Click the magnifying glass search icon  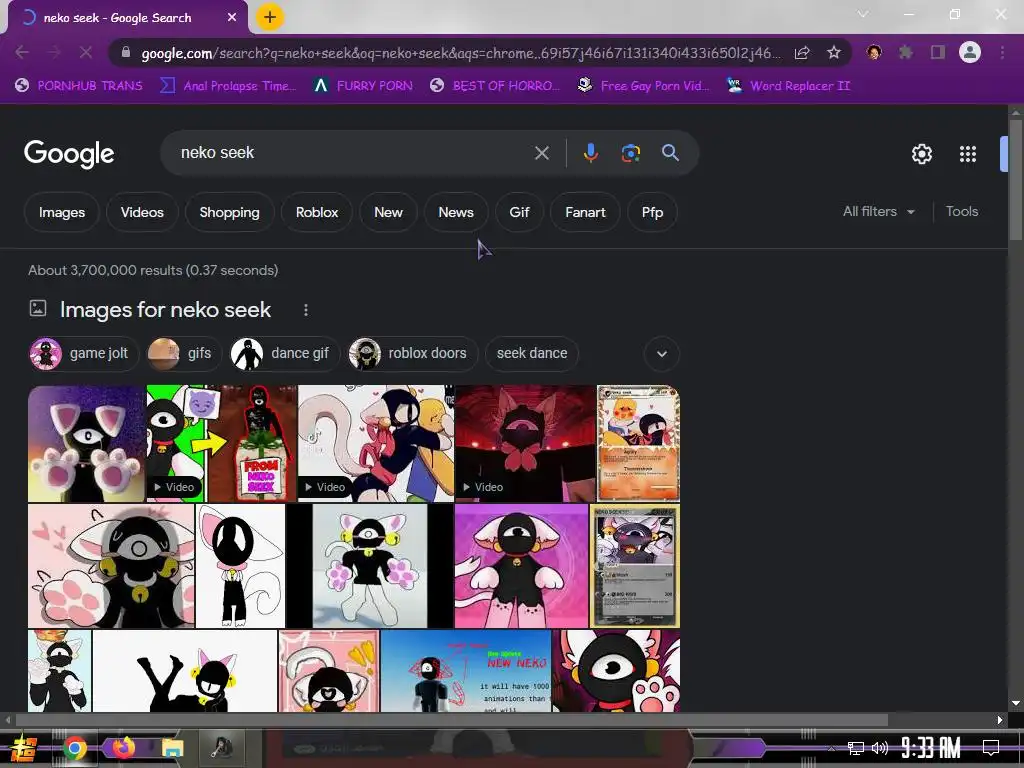click(670, 153)
